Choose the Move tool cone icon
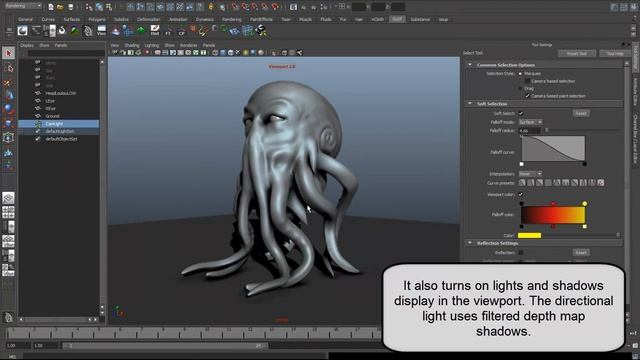The image size is (640, 360). click(x=9, y=96)
